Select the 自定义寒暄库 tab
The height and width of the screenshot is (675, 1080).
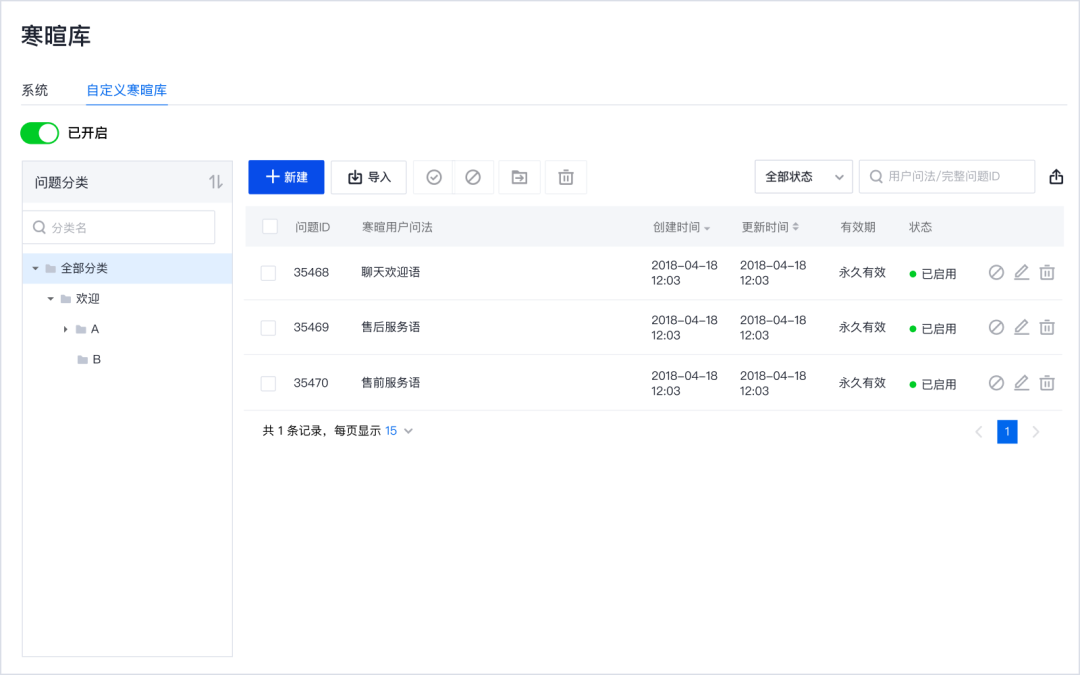click(x=126, y=90)
